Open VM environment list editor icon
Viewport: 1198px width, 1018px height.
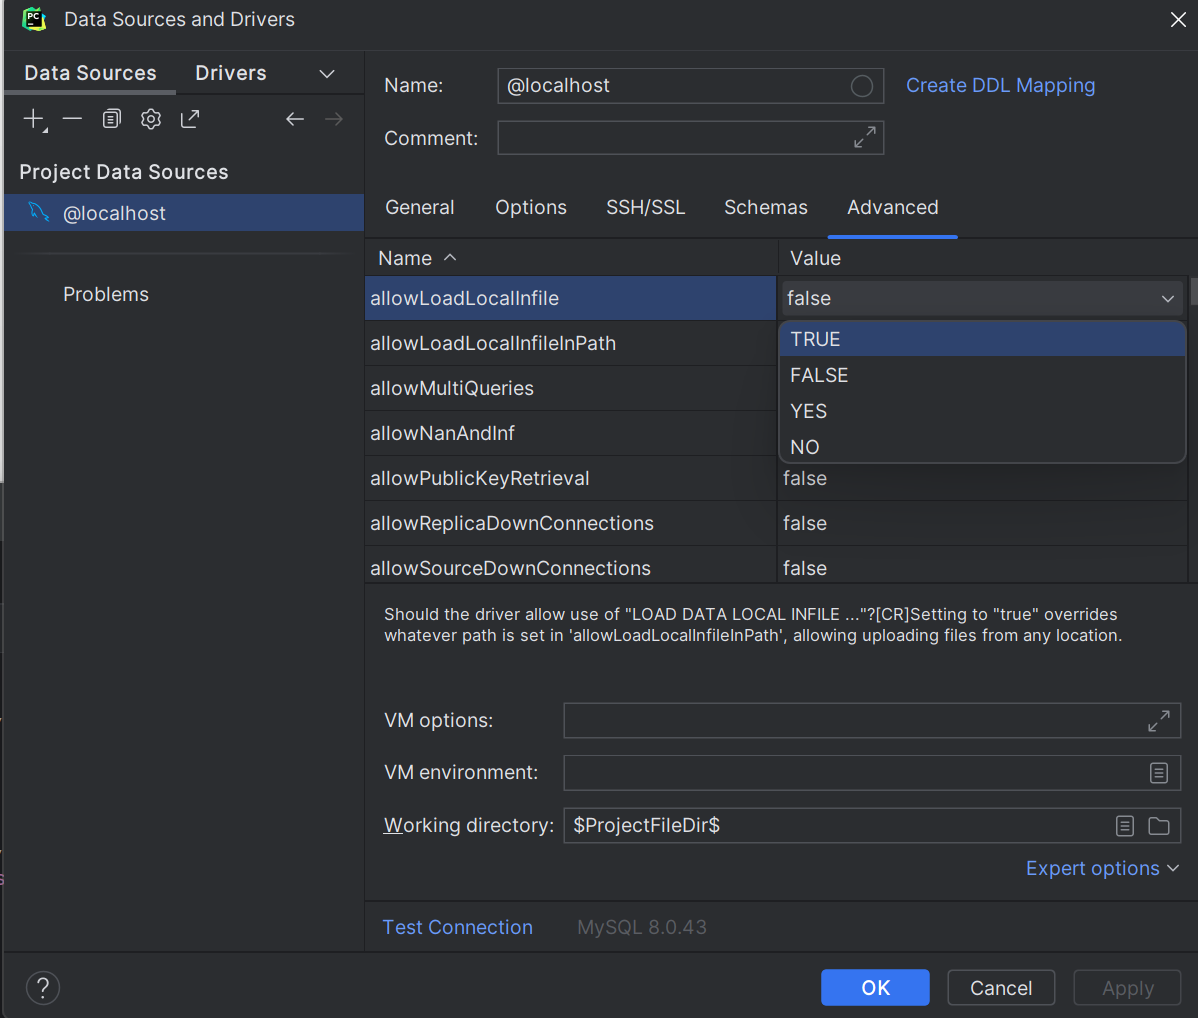(1159, 773)
